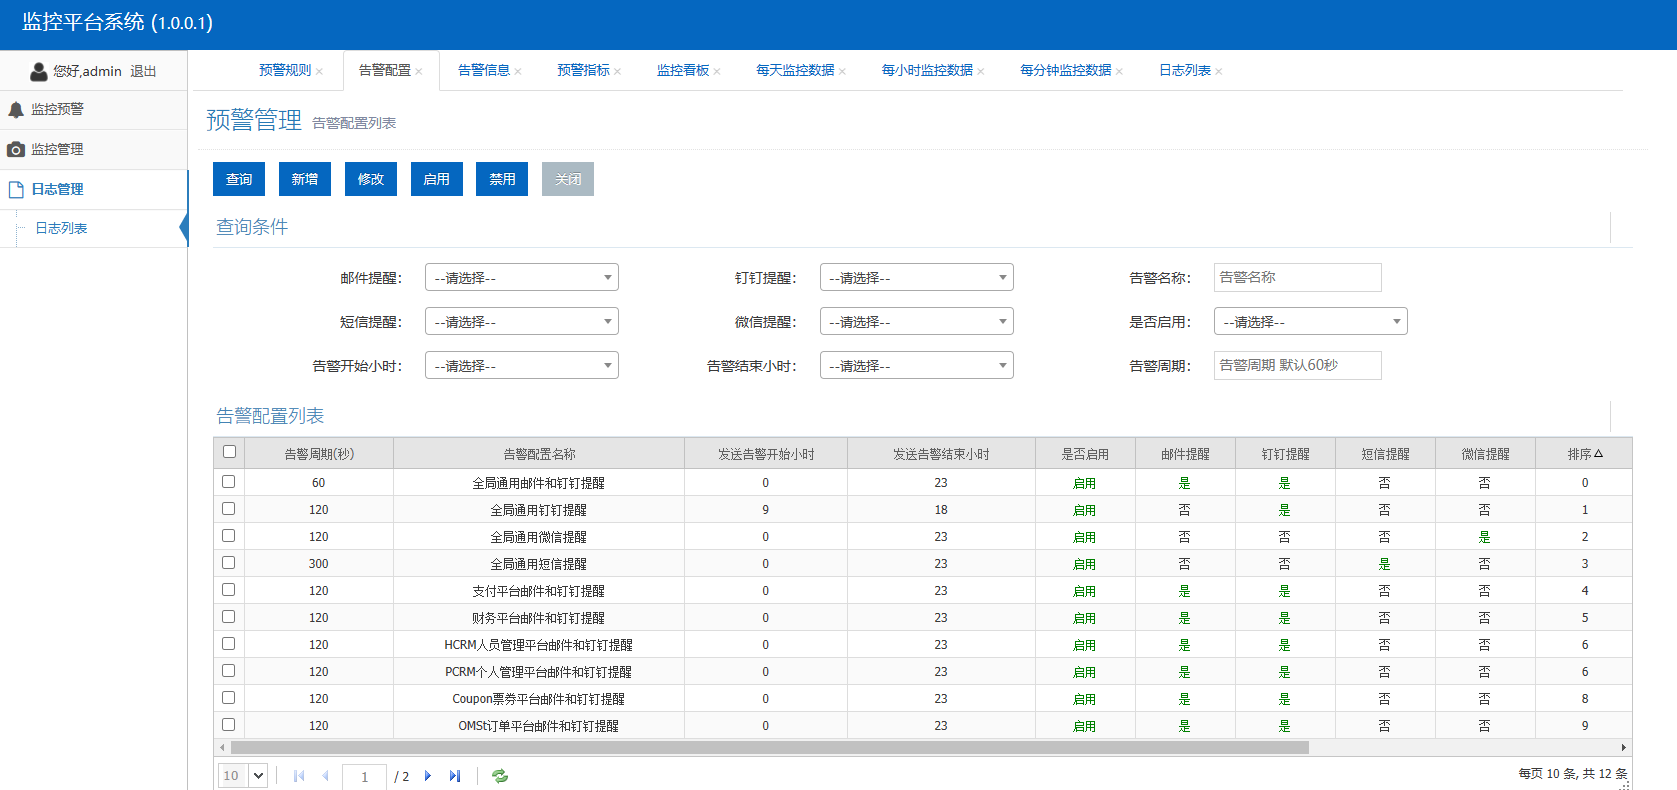This screenshot has height=790, width=1677.
Task: Click the 新增 button
Action: 305,179
